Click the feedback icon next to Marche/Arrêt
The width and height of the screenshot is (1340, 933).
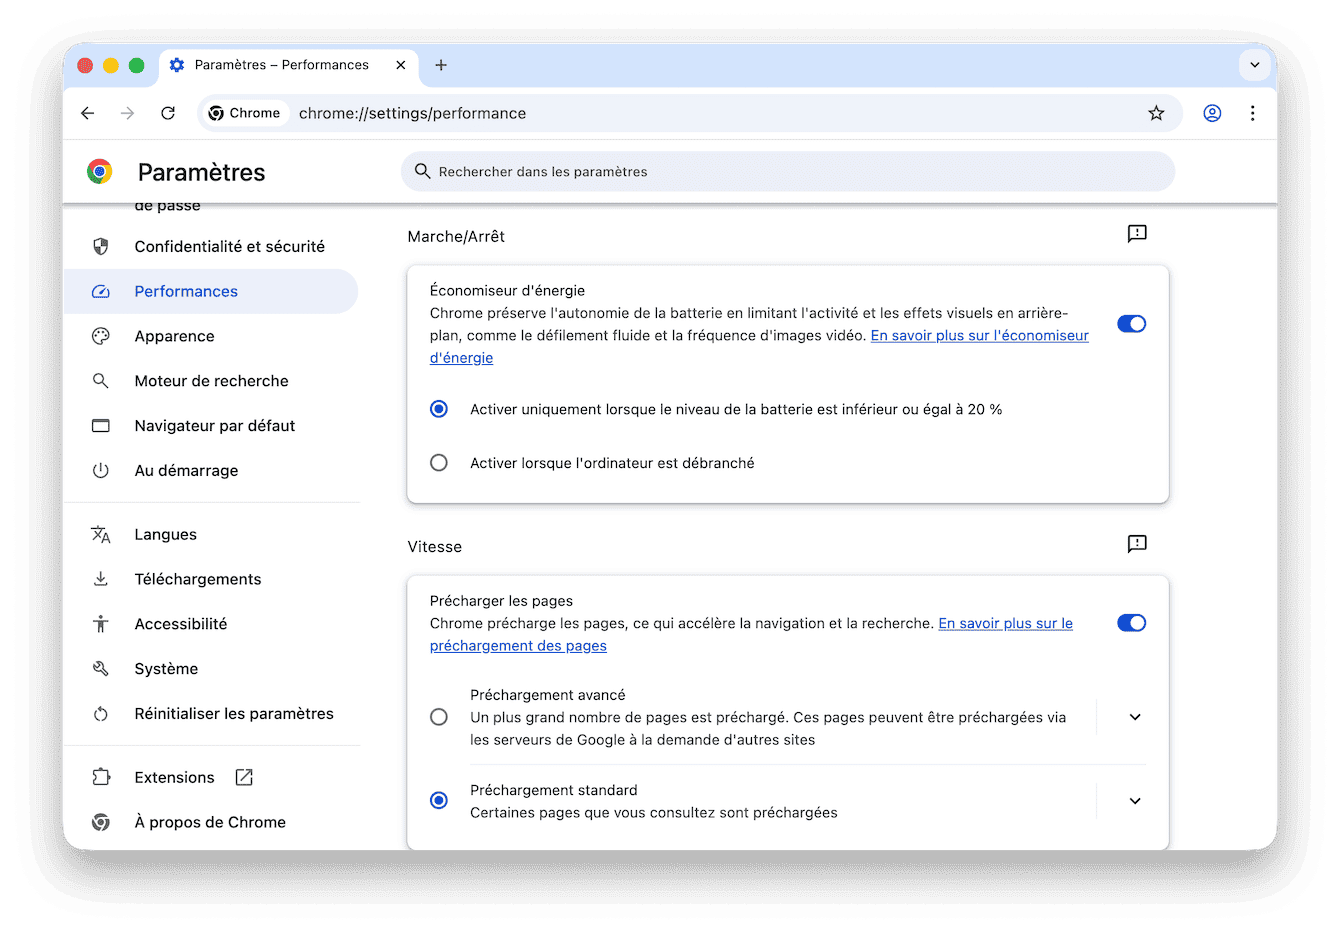coord(1135,234)
